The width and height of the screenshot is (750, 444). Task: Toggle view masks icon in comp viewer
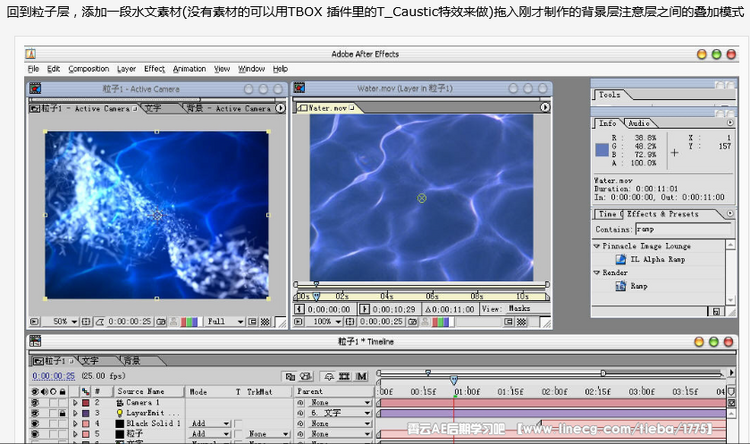[x=99, y=322]
